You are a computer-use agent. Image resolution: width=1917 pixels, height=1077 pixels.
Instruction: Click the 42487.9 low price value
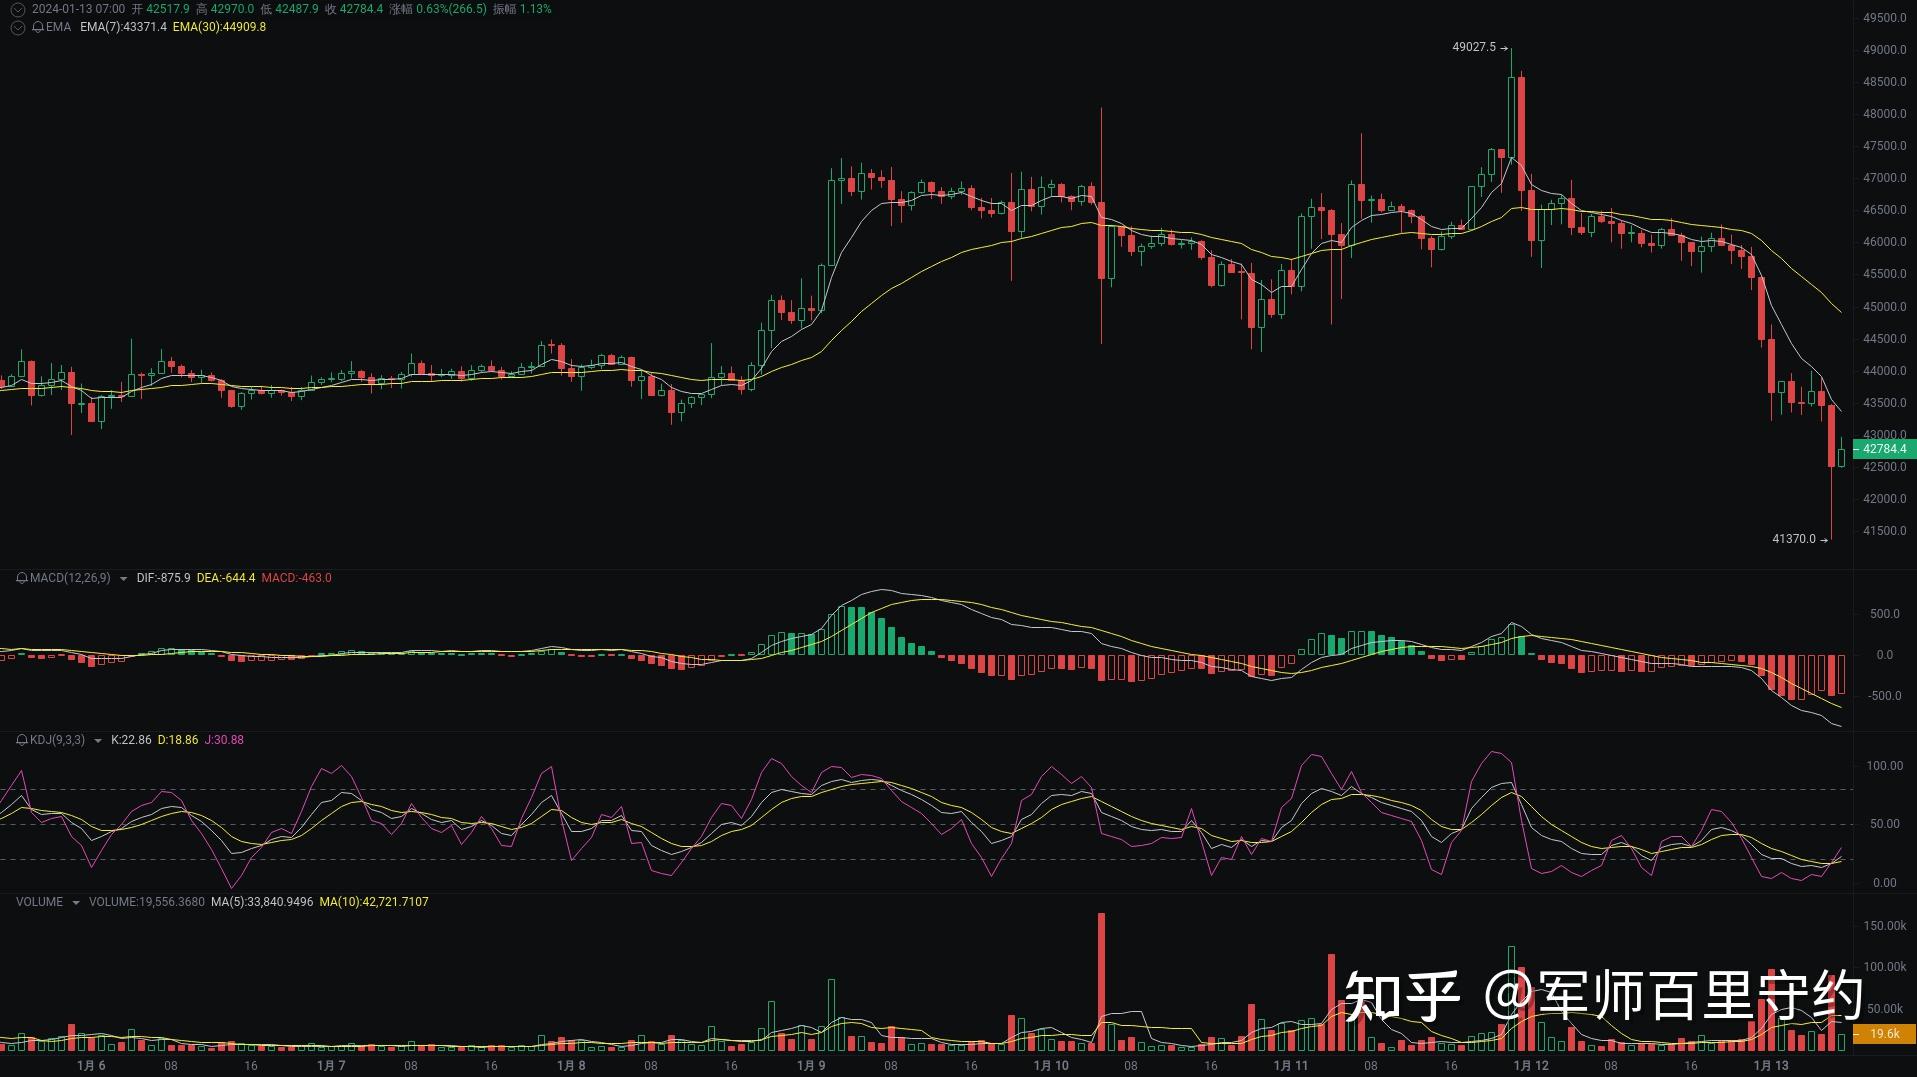(296, 9)
